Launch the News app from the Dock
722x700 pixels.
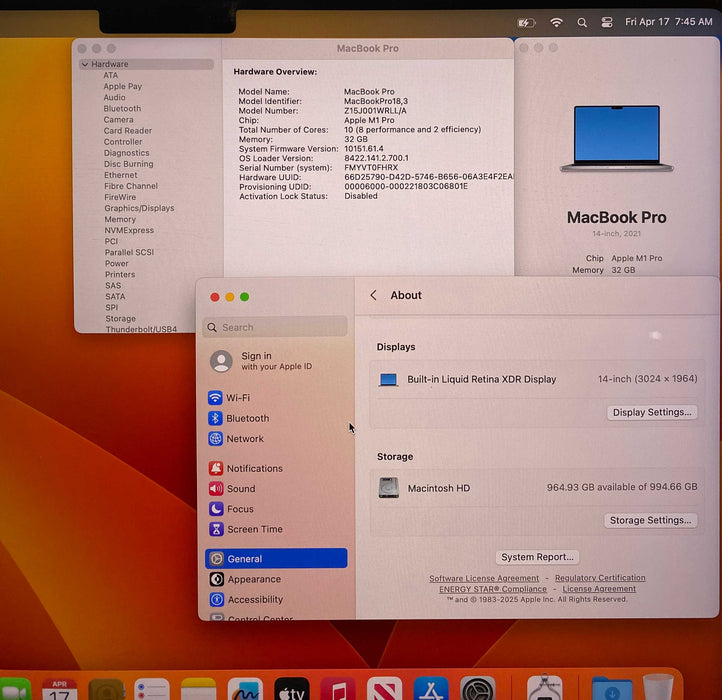[384, 689]
